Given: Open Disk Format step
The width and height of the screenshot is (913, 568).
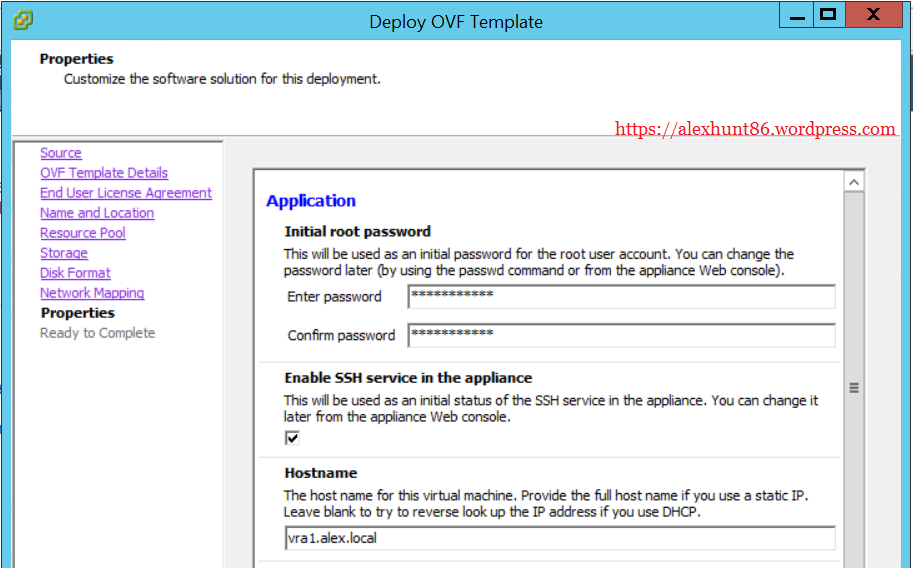Looking at the screenshot, I should [x=75, y=273].
